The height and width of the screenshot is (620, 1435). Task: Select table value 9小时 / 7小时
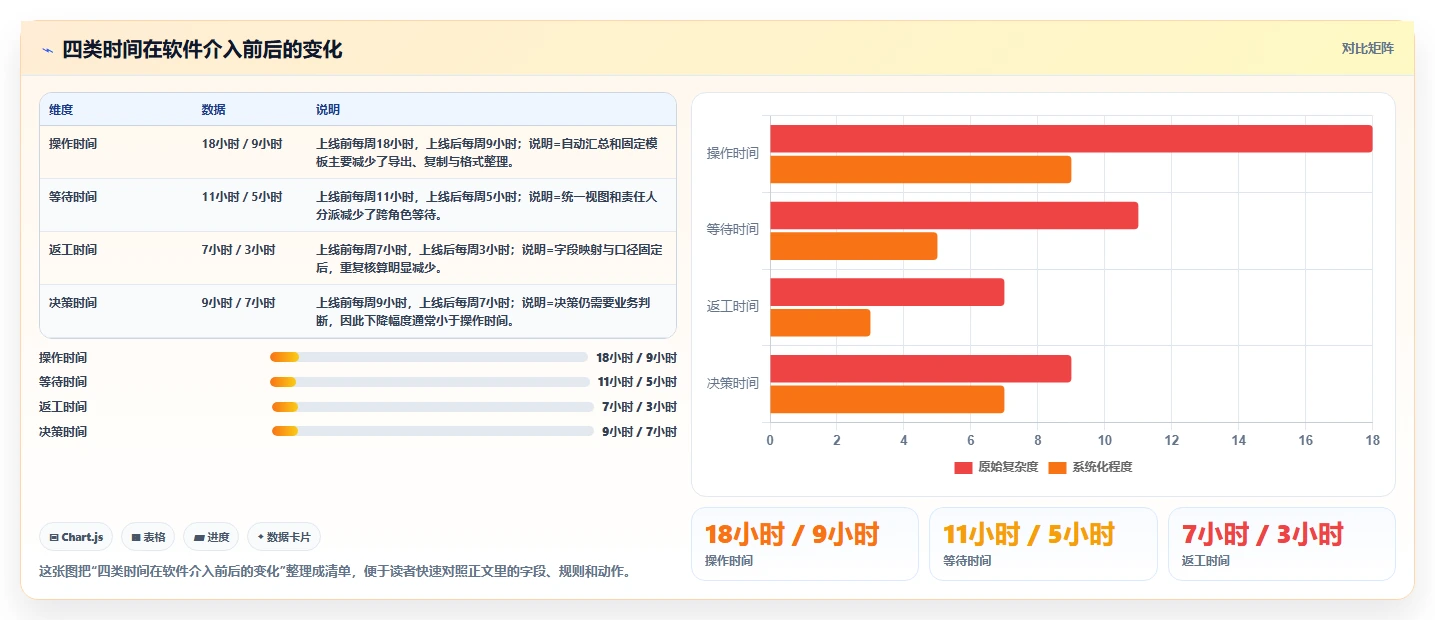(238, 302)
